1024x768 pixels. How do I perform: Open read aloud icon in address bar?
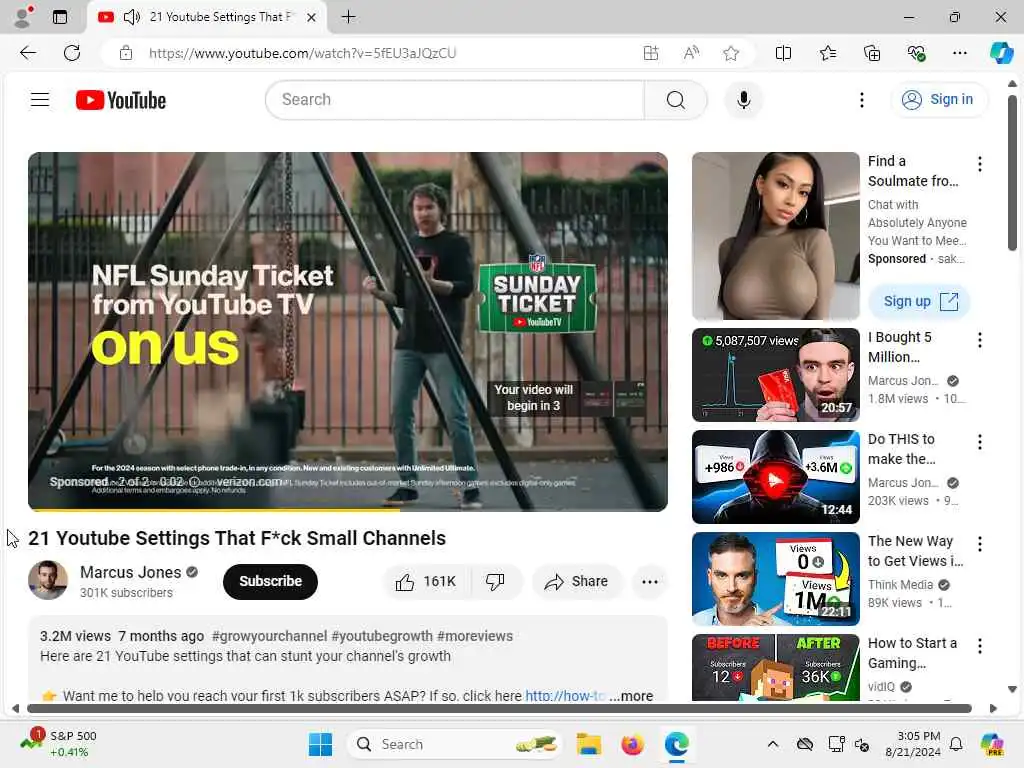coord(691,53)
